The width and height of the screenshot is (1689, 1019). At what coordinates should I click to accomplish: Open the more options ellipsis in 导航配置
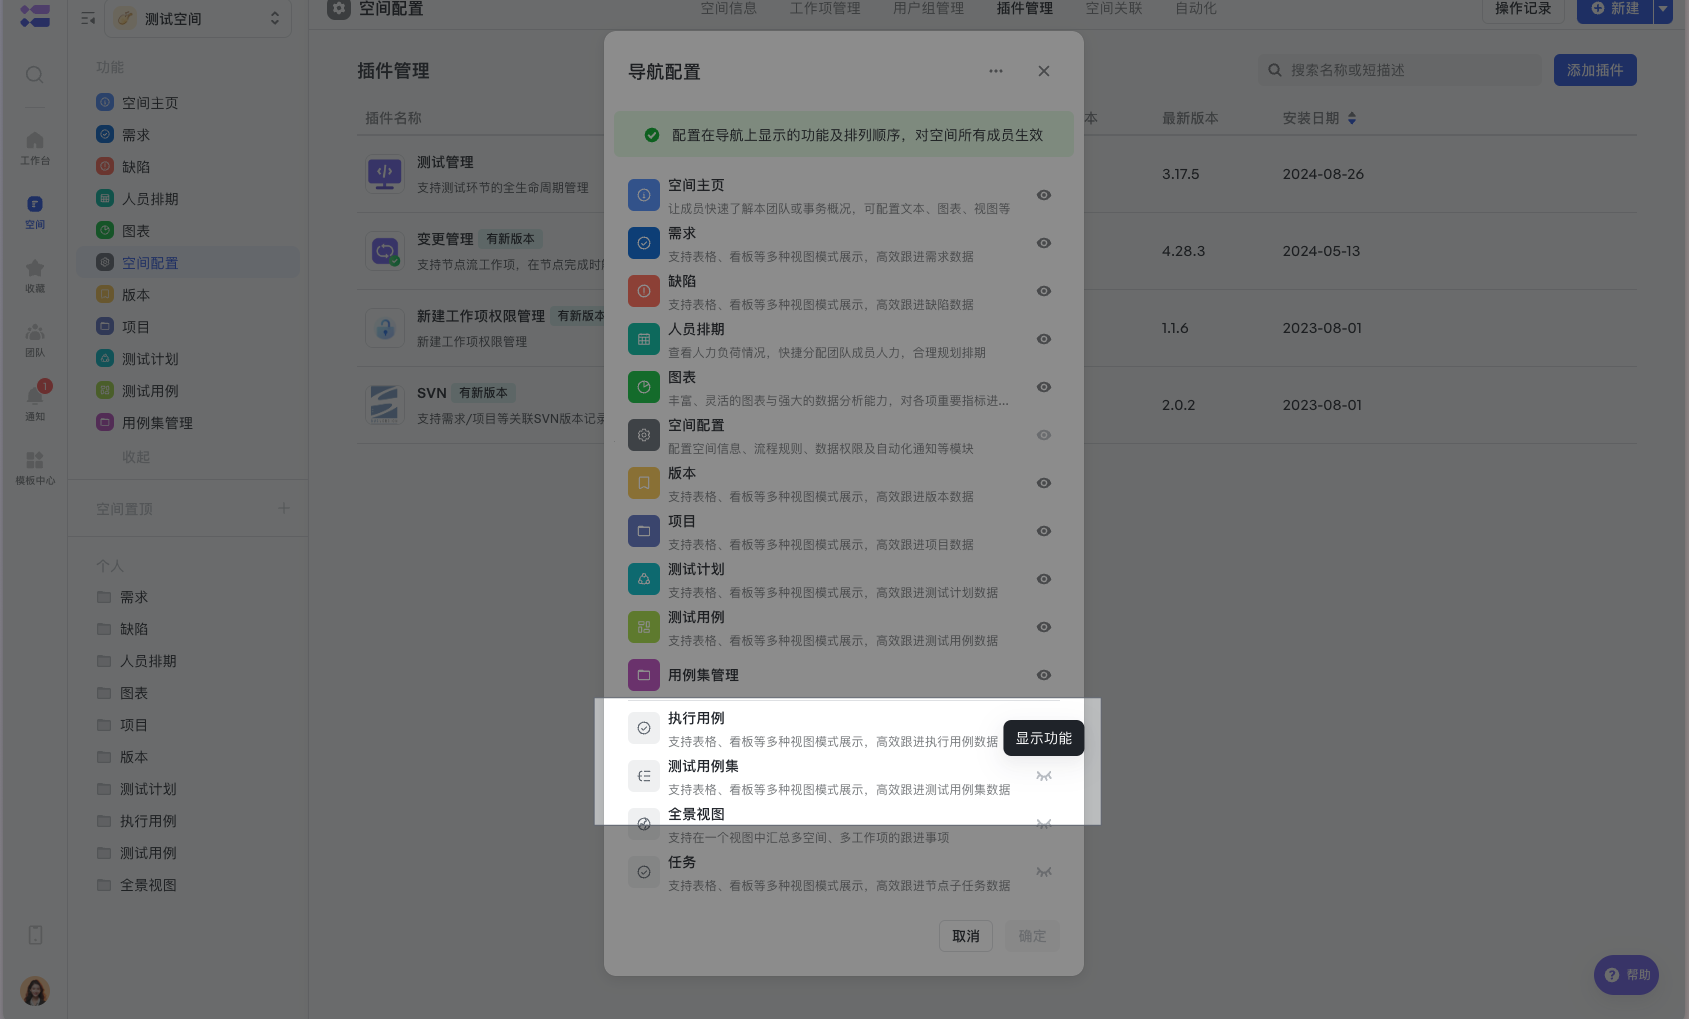995,71
